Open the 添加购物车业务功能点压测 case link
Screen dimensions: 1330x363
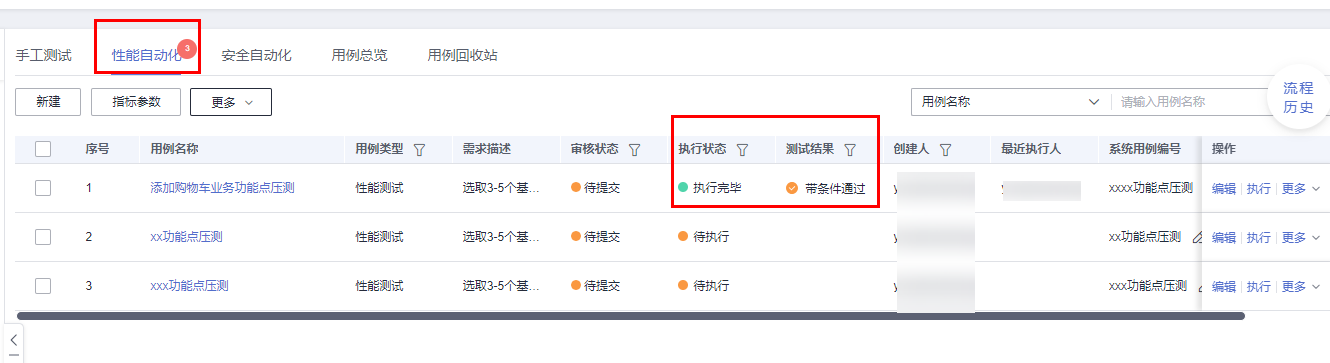pos(222,187)
